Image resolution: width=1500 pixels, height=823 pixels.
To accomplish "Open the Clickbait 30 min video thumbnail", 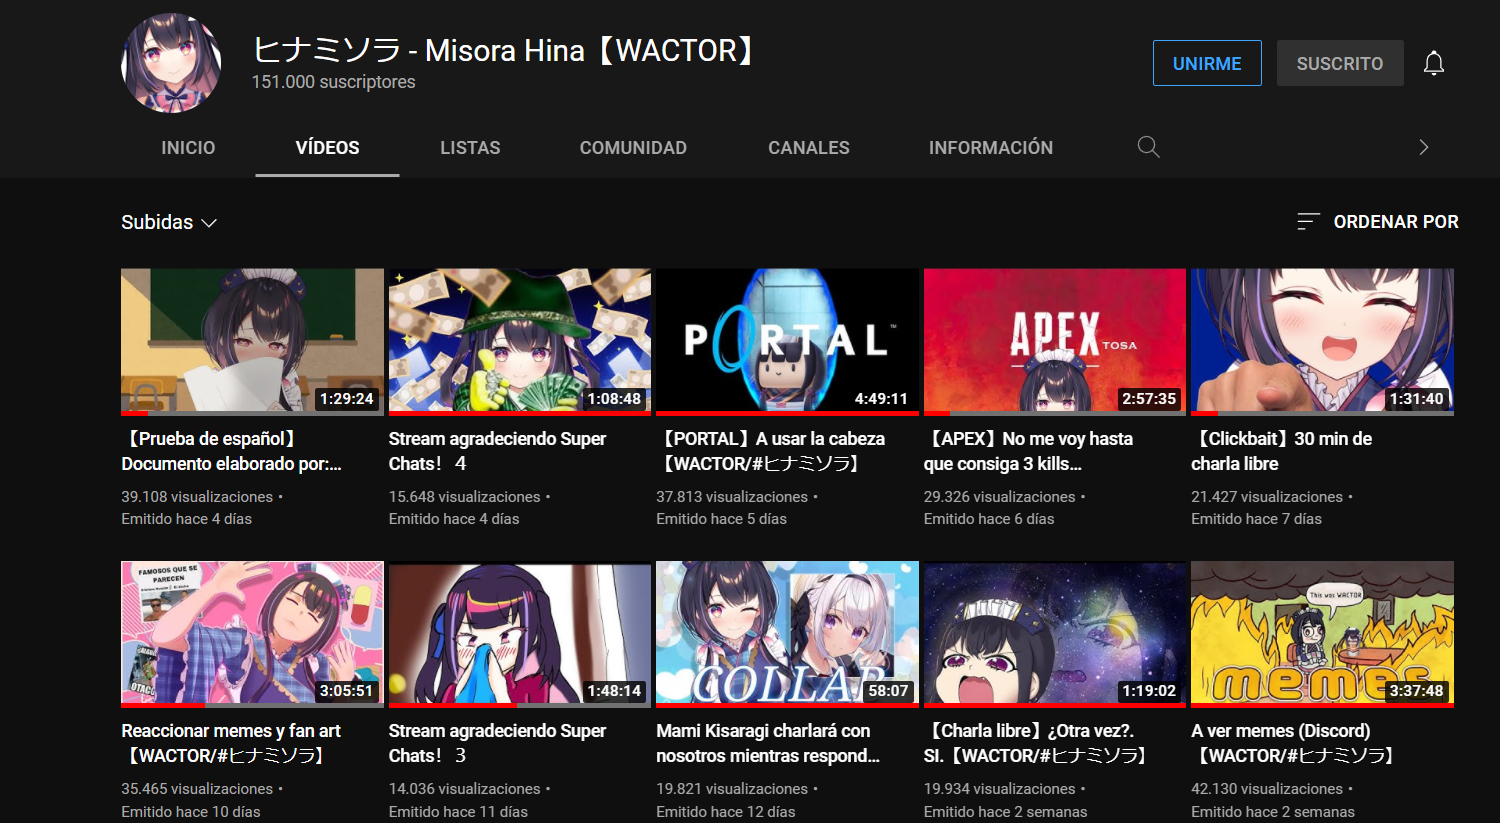I will 1322,341.
